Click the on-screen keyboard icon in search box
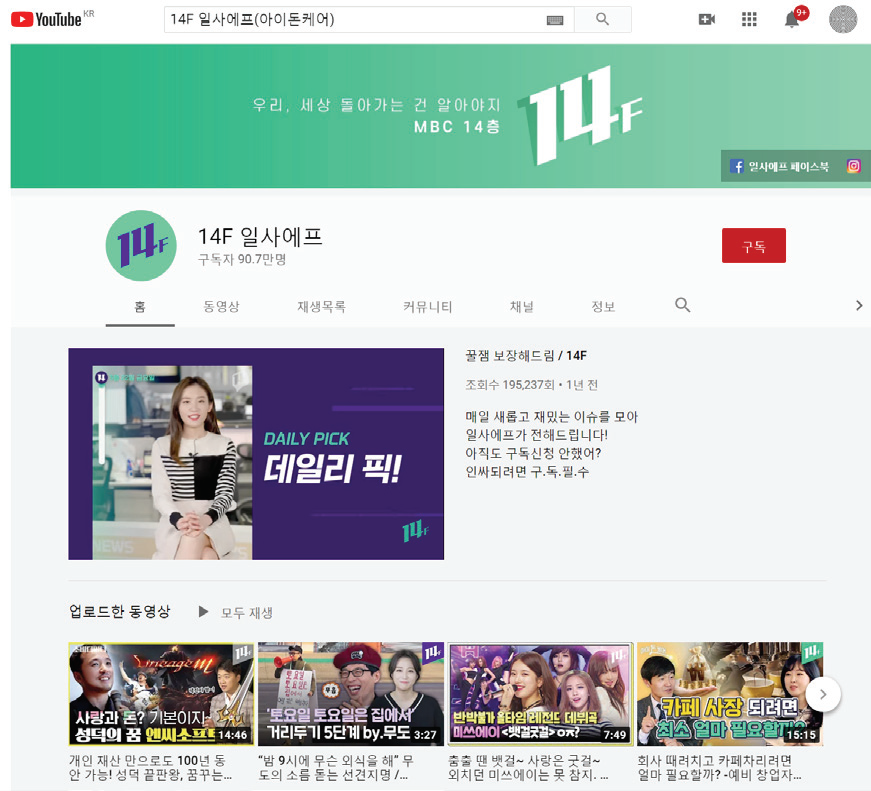The width and height of the screenshot is (871, 791). (x=554, y=20)
